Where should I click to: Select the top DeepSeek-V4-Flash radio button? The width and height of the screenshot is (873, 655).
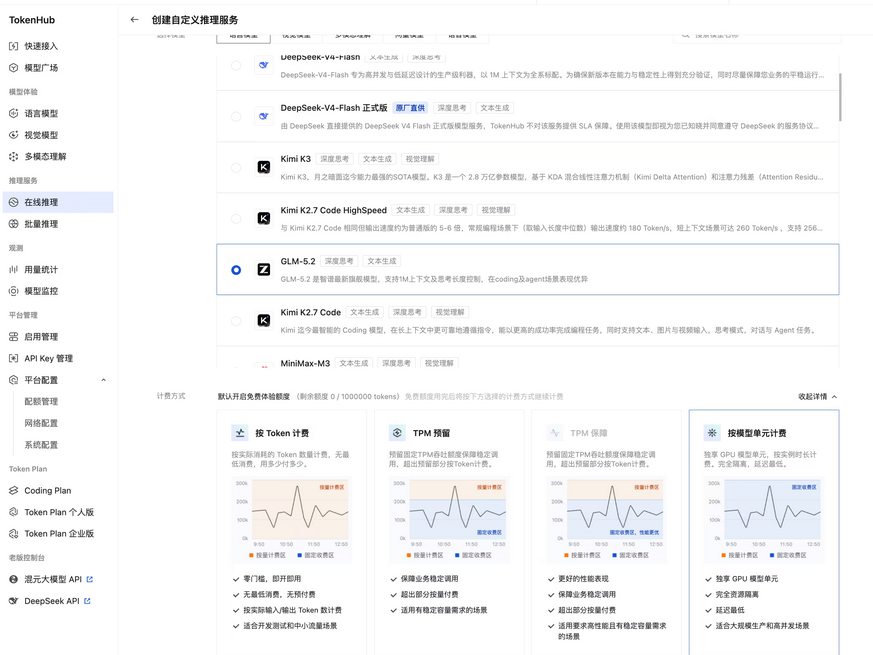236,65
